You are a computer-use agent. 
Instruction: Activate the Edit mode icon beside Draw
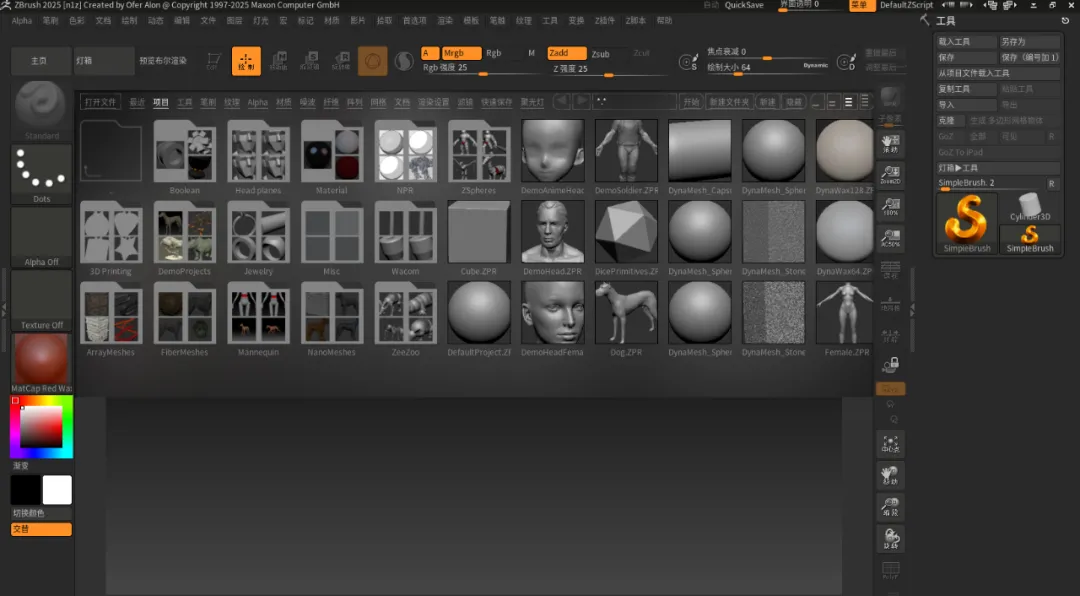coord(214,61)
